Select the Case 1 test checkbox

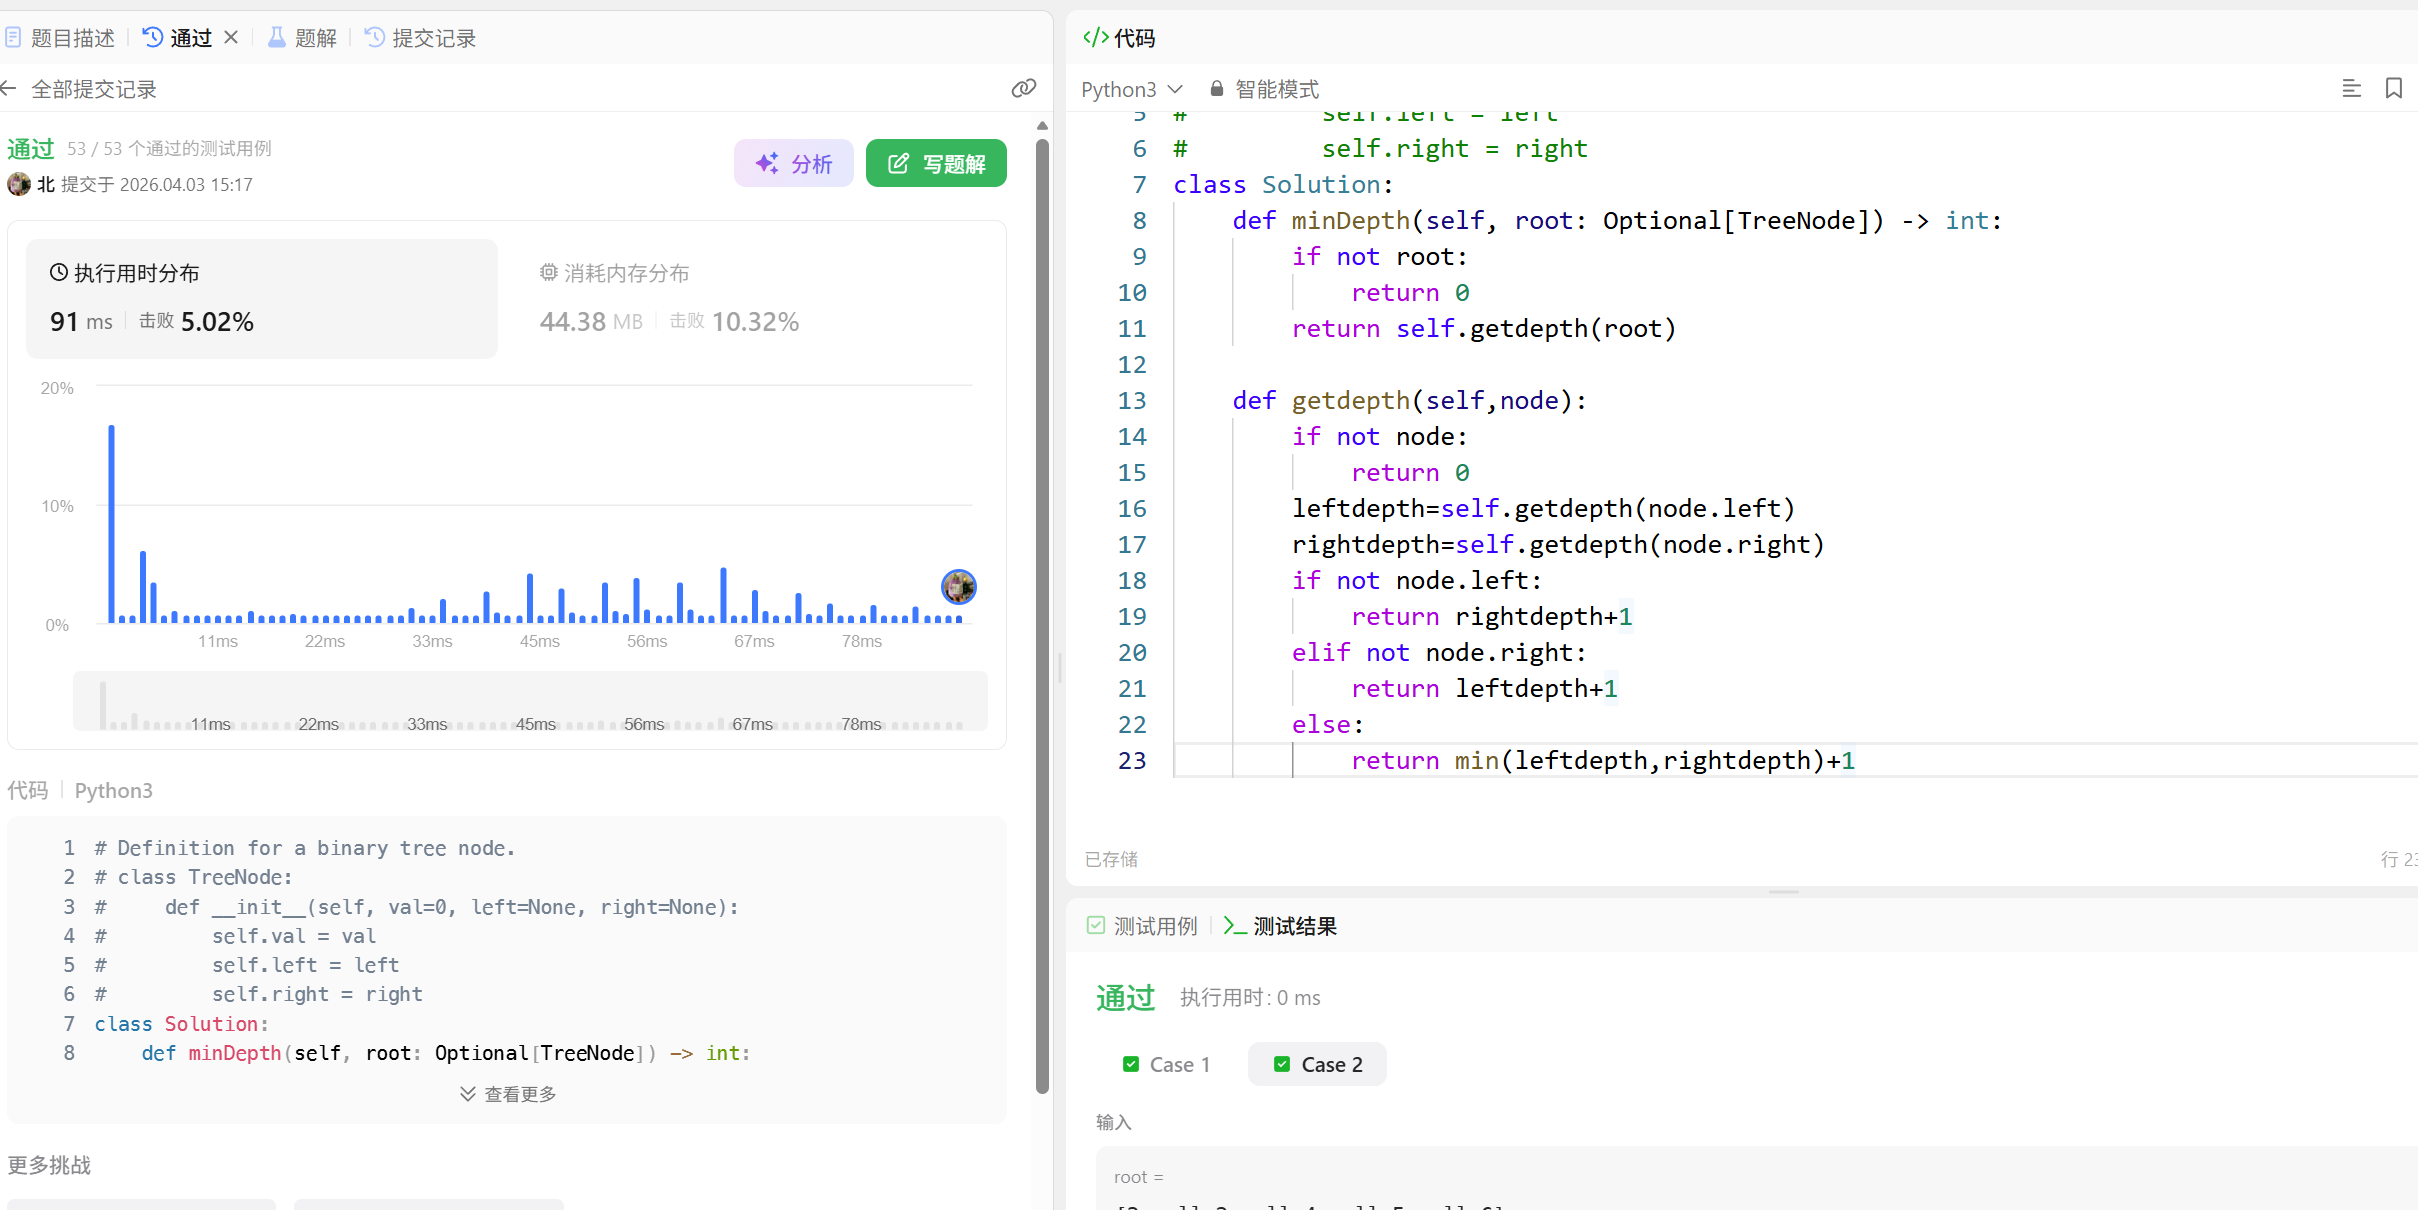(1131, 1064)
